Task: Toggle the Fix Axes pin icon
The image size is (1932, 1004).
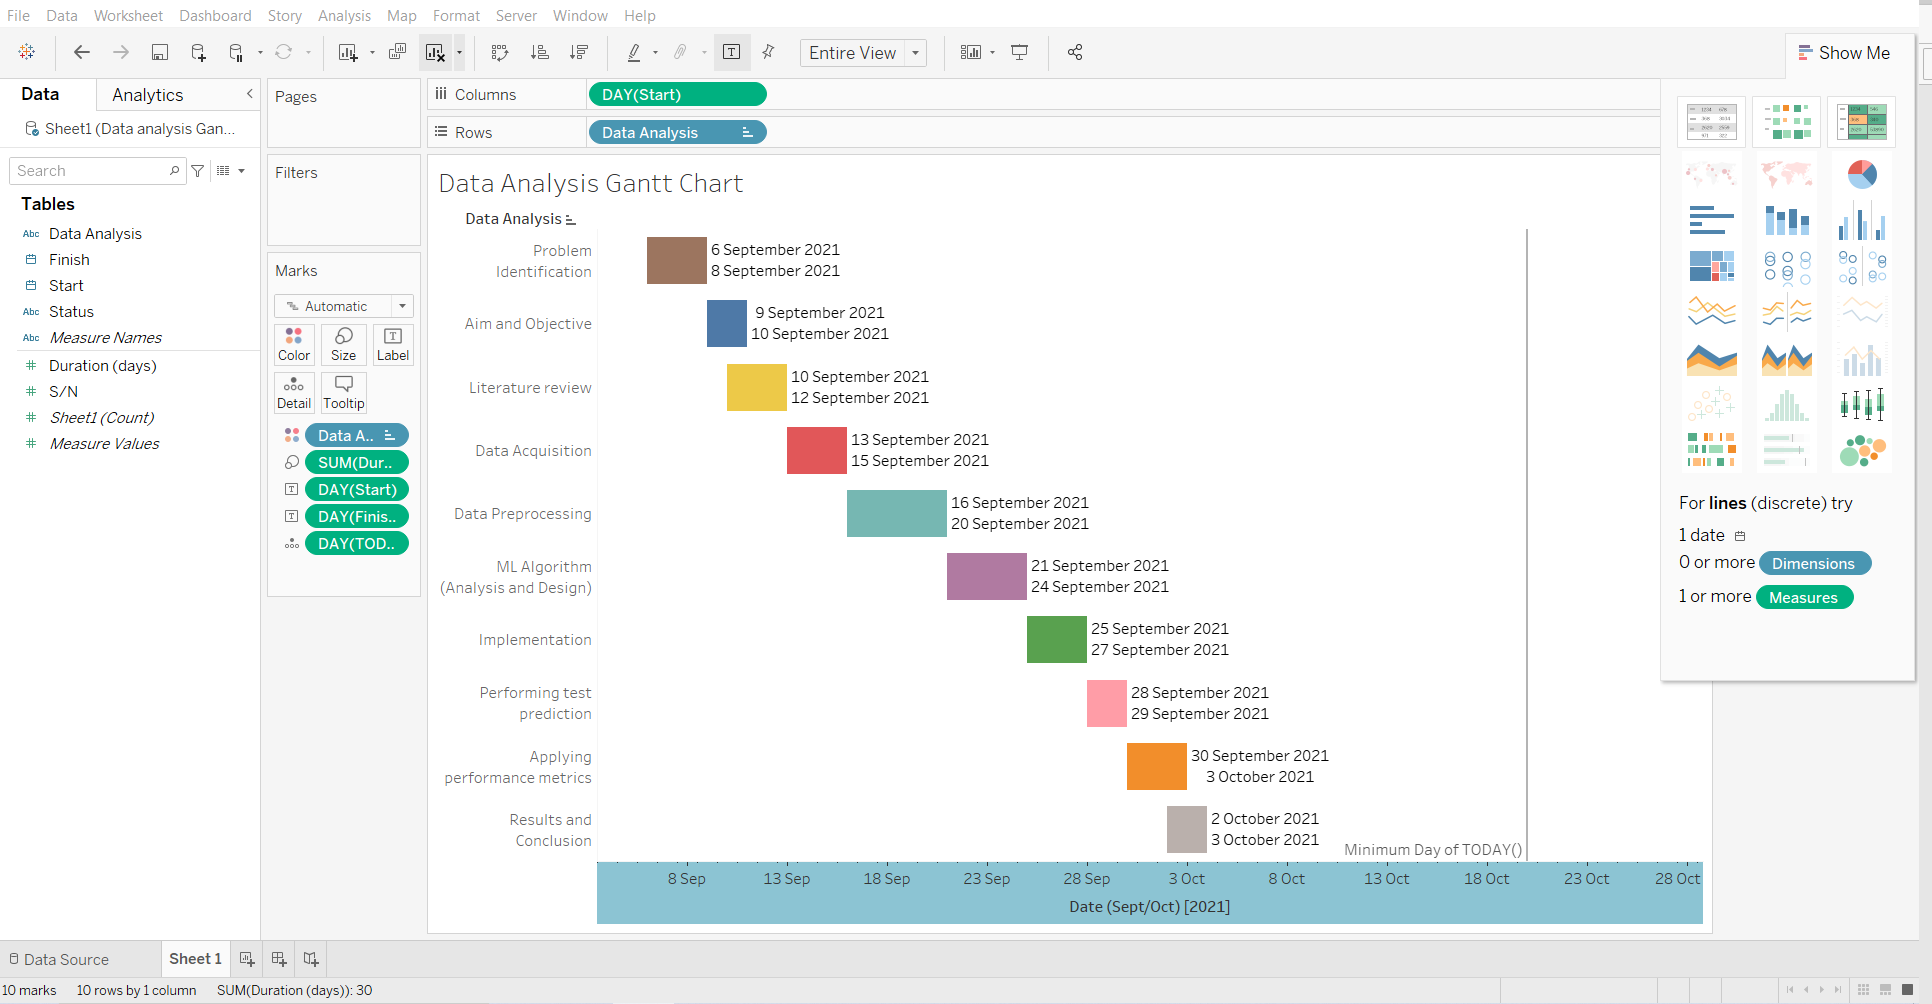Action: 768,52
